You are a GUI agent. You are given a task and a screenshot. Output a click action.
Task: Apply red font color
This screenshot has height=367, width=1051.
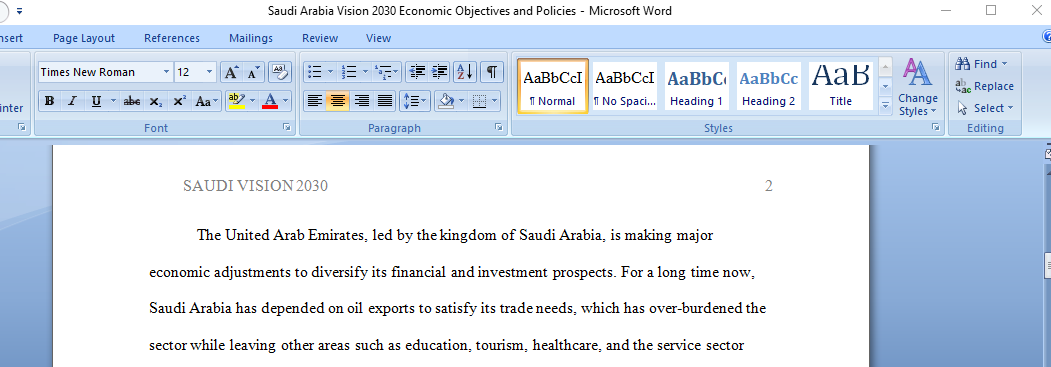click(270, 101)
